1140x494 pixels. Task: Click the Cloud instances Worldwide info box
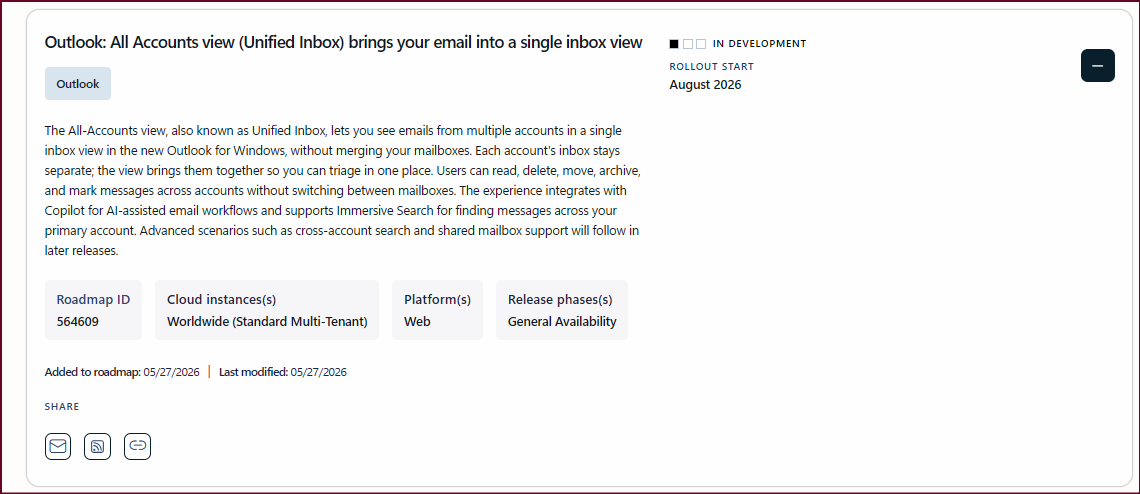point(267,310)
